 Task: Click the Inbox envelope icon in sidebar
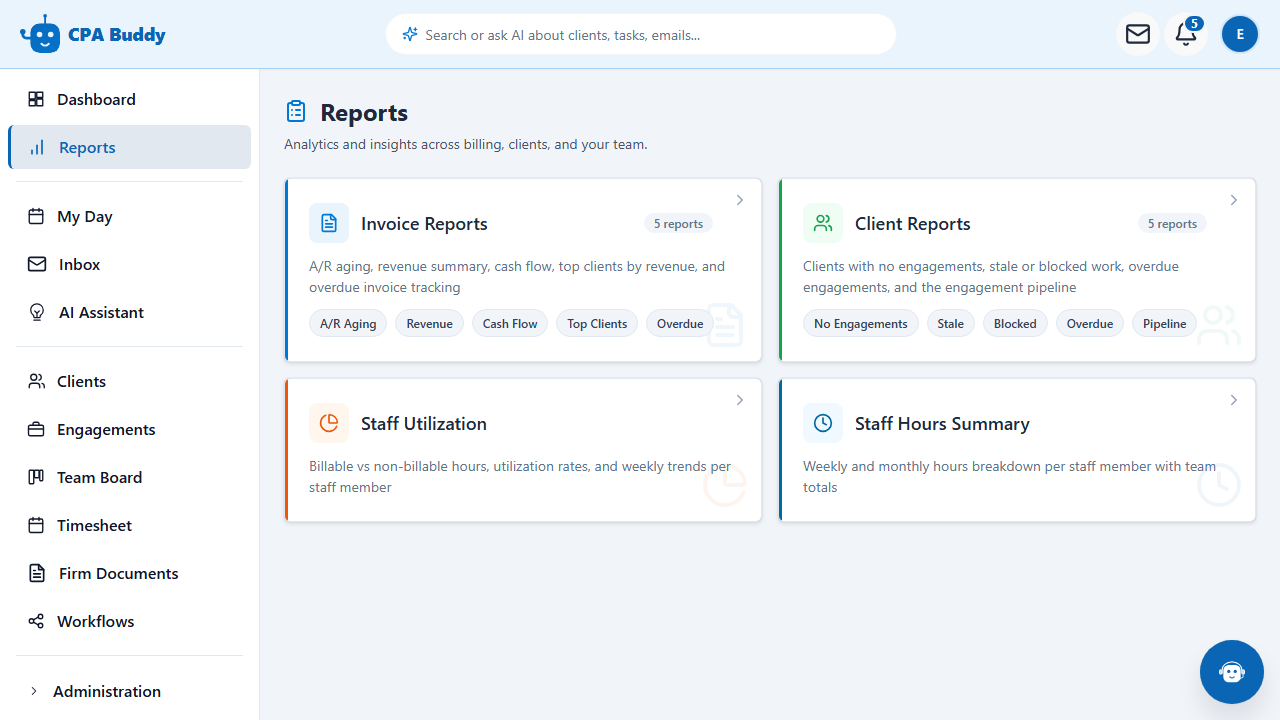pyautogui.click(x=37, y=264)
